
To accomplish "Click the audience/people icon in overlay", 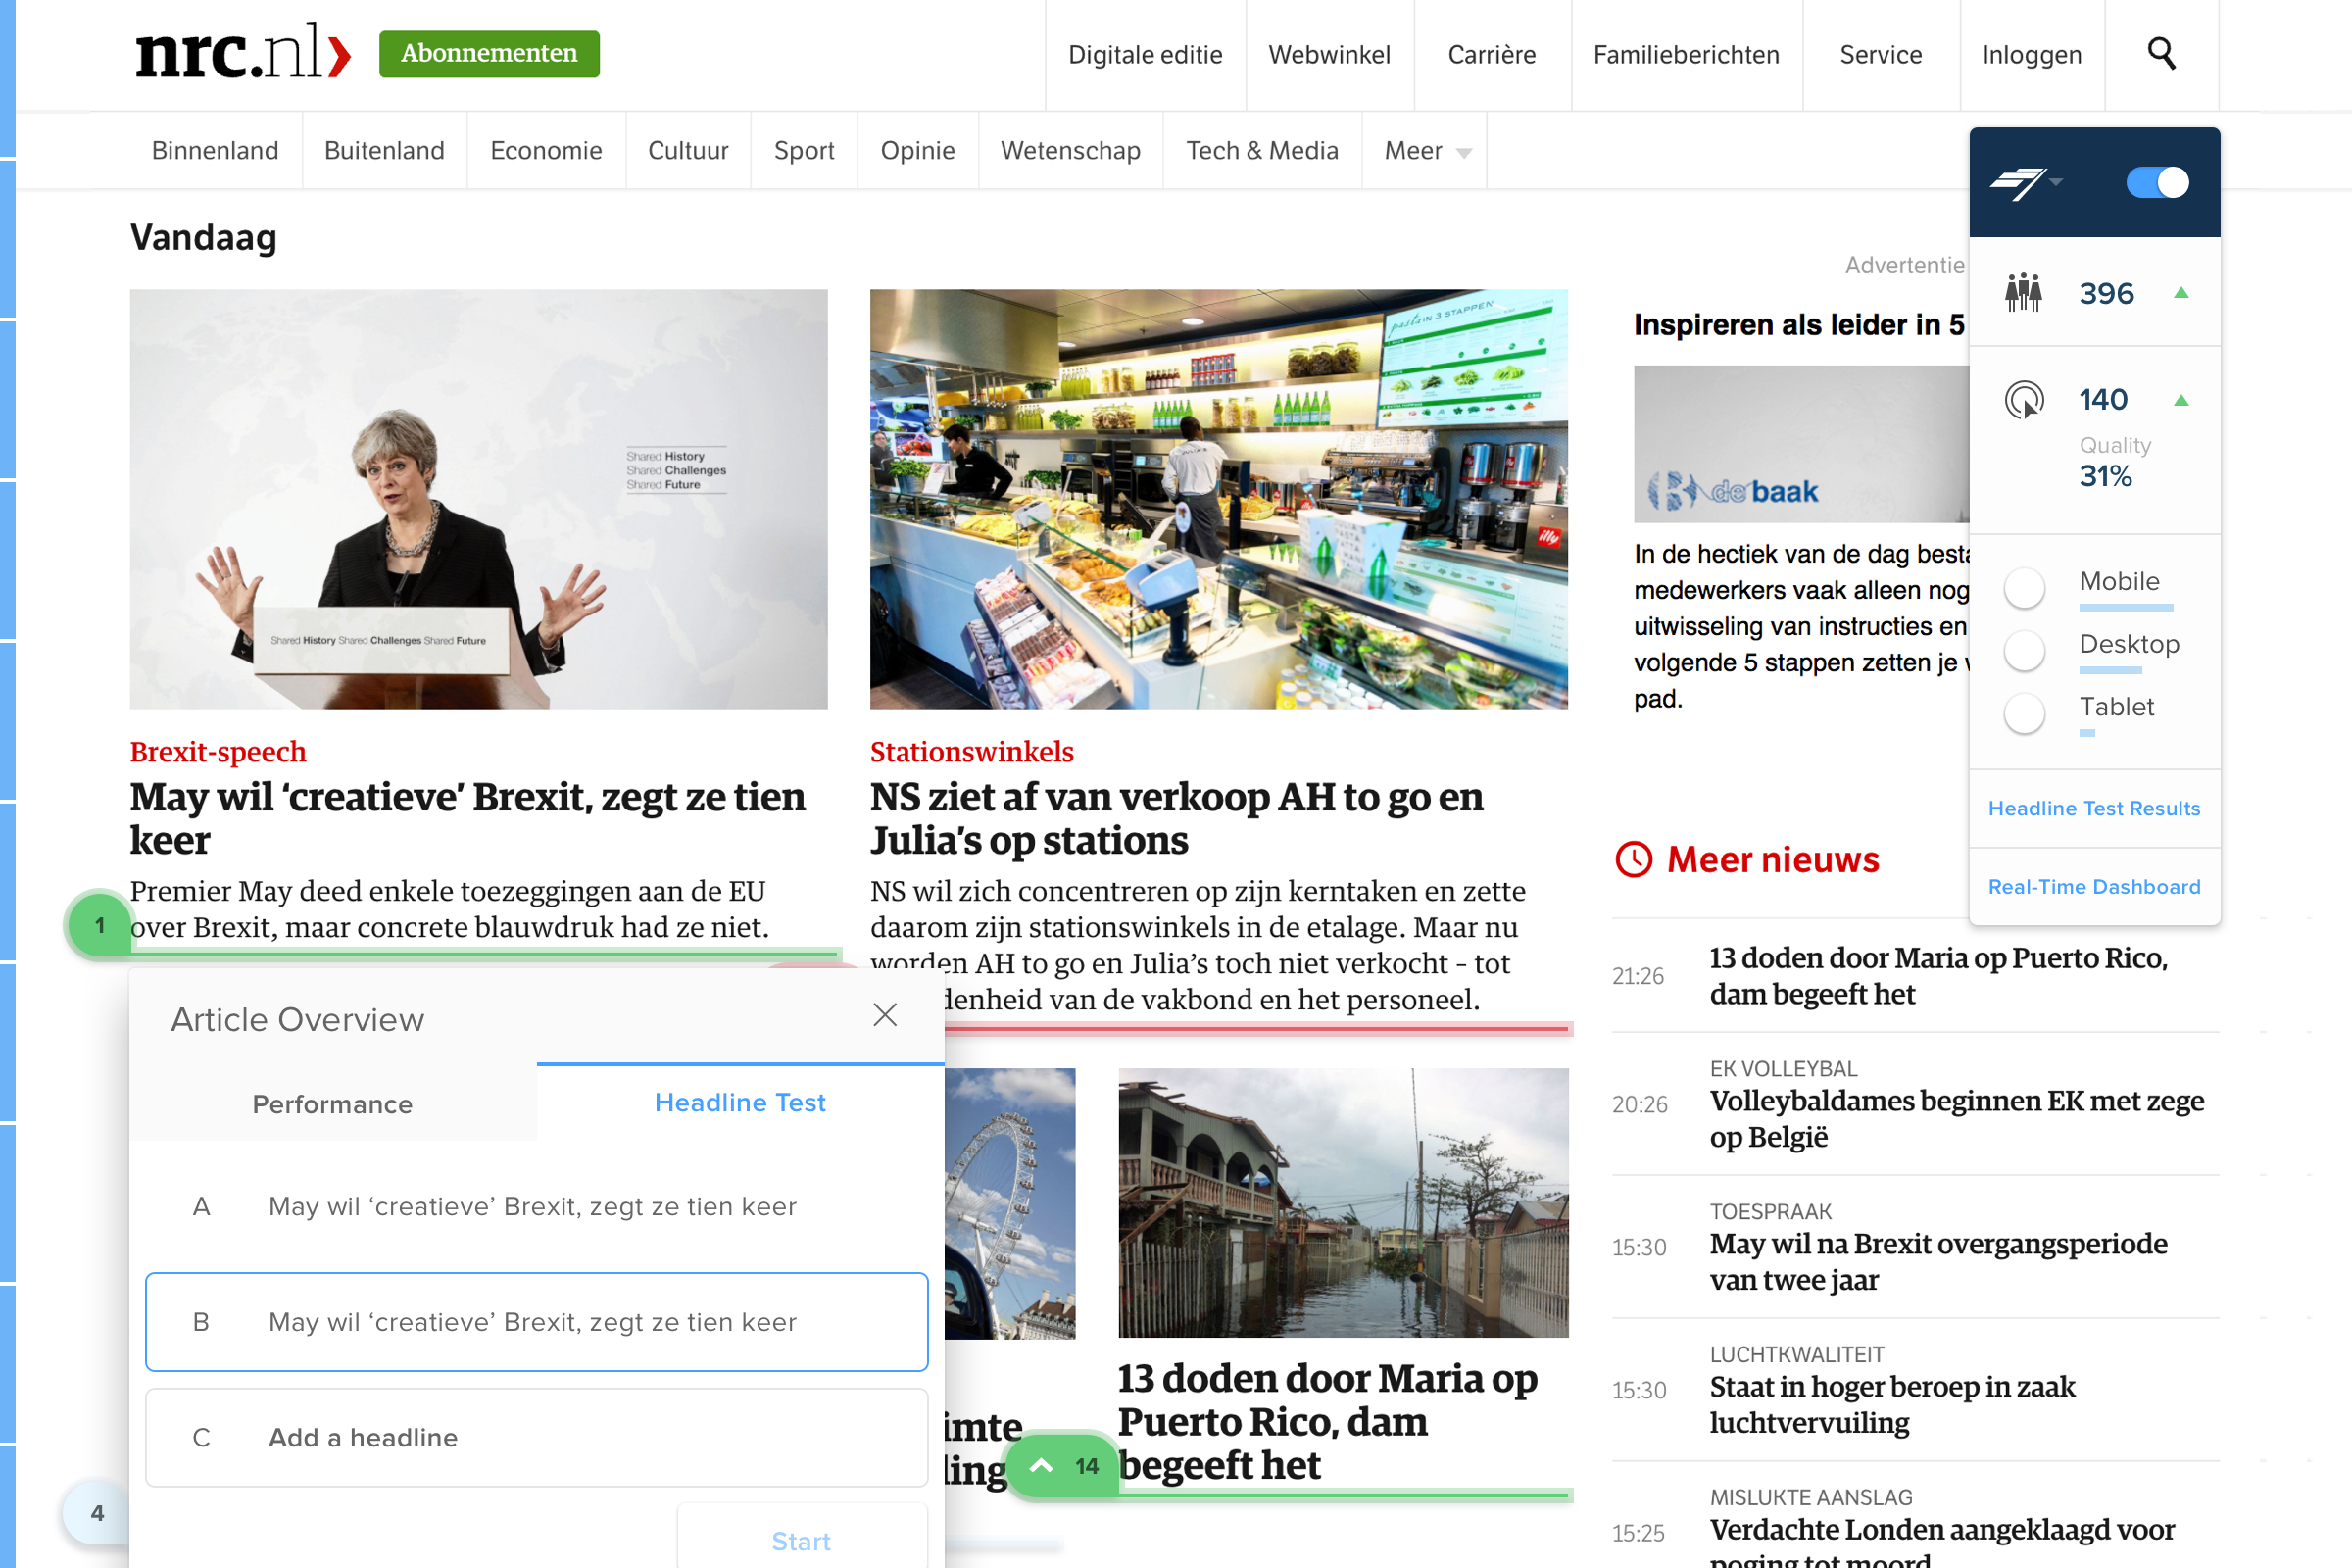I will click(2023, 290).
